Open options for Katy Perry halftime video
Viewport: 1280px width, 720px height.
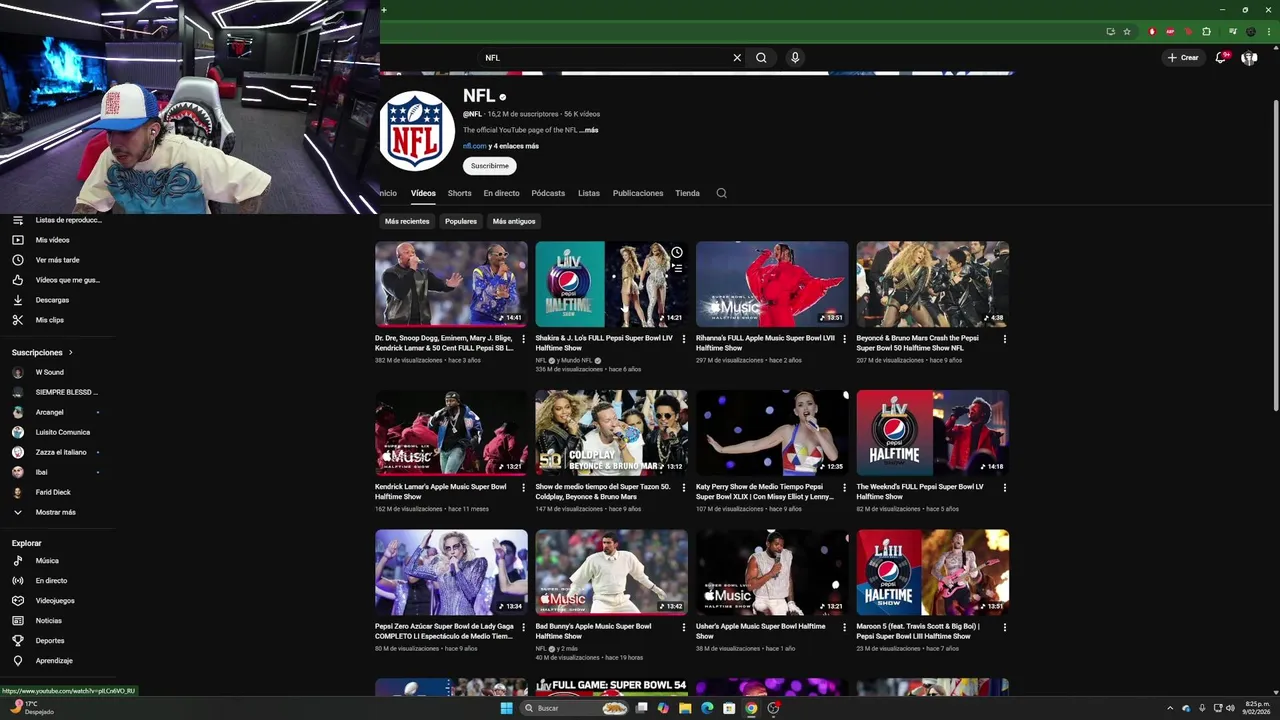[x=845, y=488]
